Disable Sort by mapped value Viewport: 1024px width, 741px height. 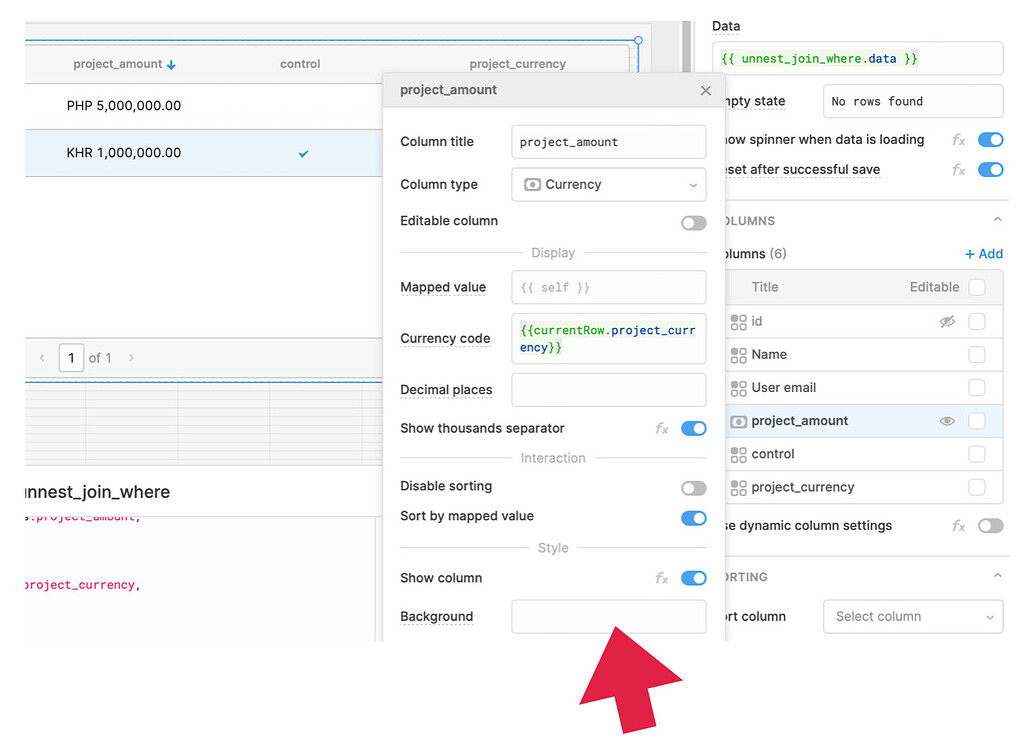pos(693,518)
